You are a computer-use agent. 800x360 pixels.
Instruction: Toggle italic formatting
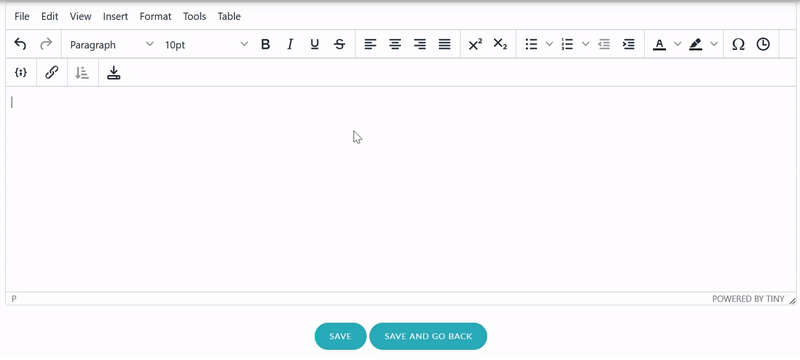coord(290,44)
